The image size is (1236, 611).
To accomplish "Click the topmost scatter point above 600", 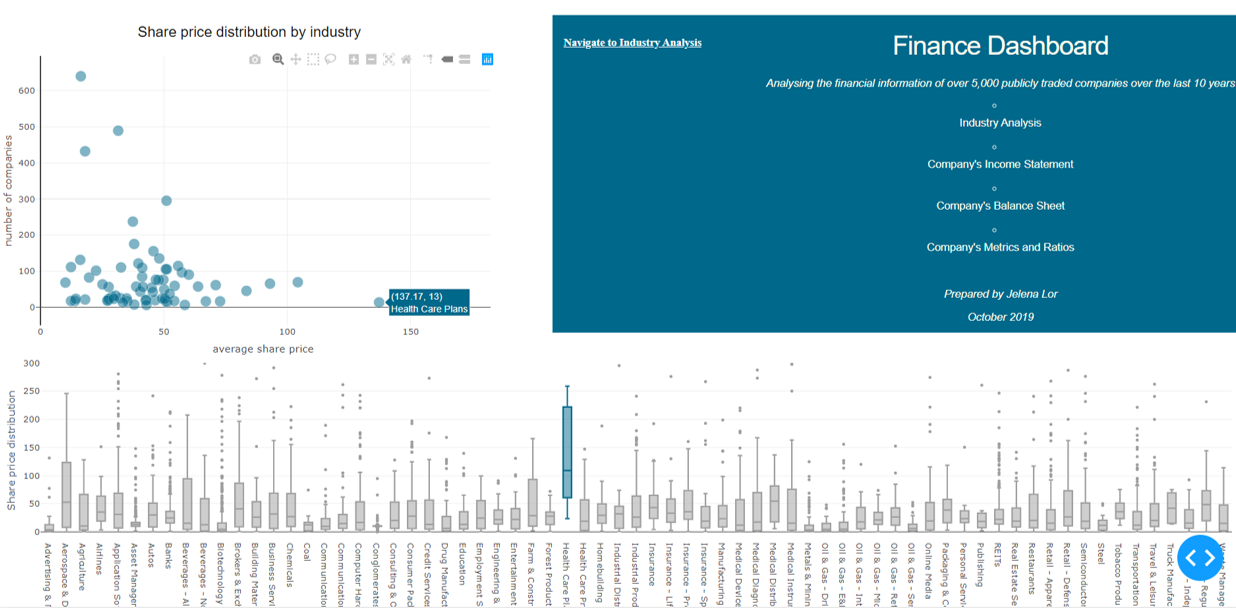I will pyautogui.click(x=81, y=76).
